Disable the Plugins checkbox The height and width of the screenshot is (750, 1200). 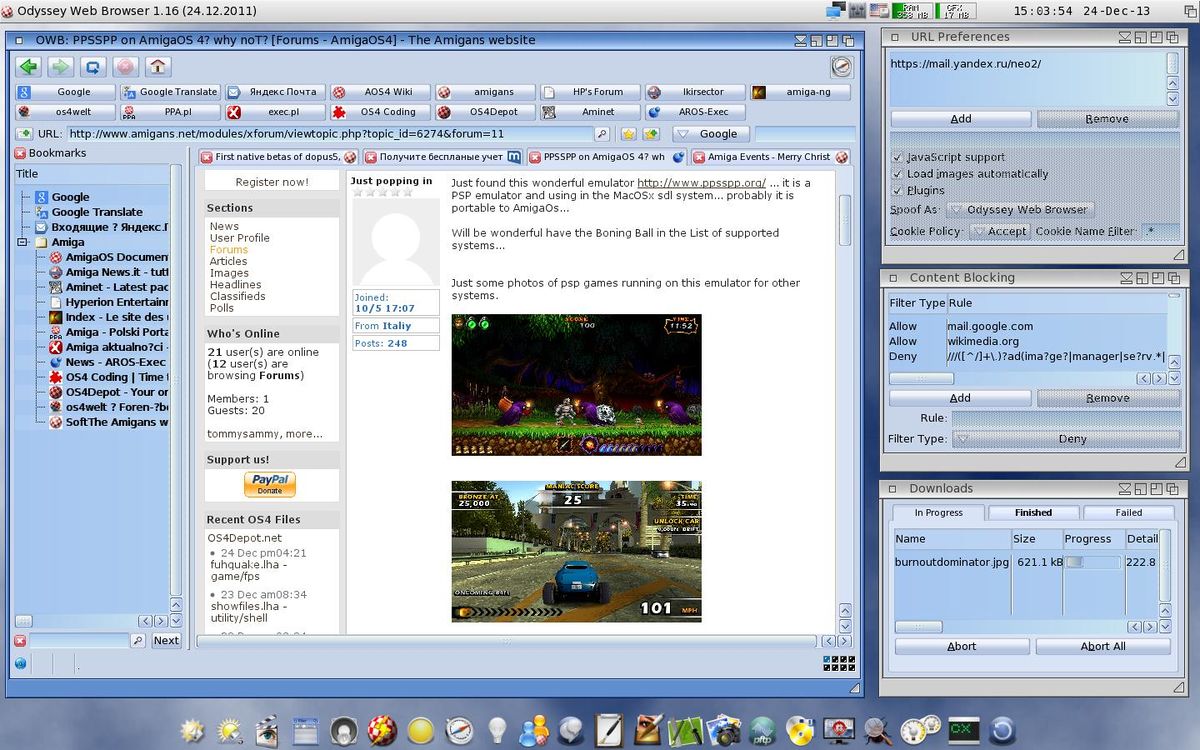[x=897, y=190]
